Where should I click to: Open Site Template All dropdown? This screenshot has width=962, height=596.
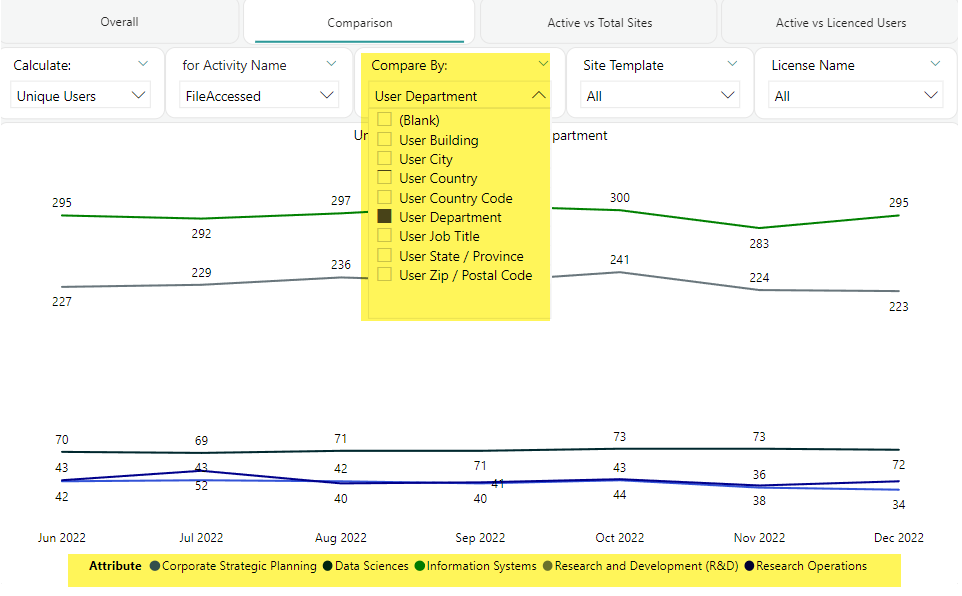click(x=660, y=96)
